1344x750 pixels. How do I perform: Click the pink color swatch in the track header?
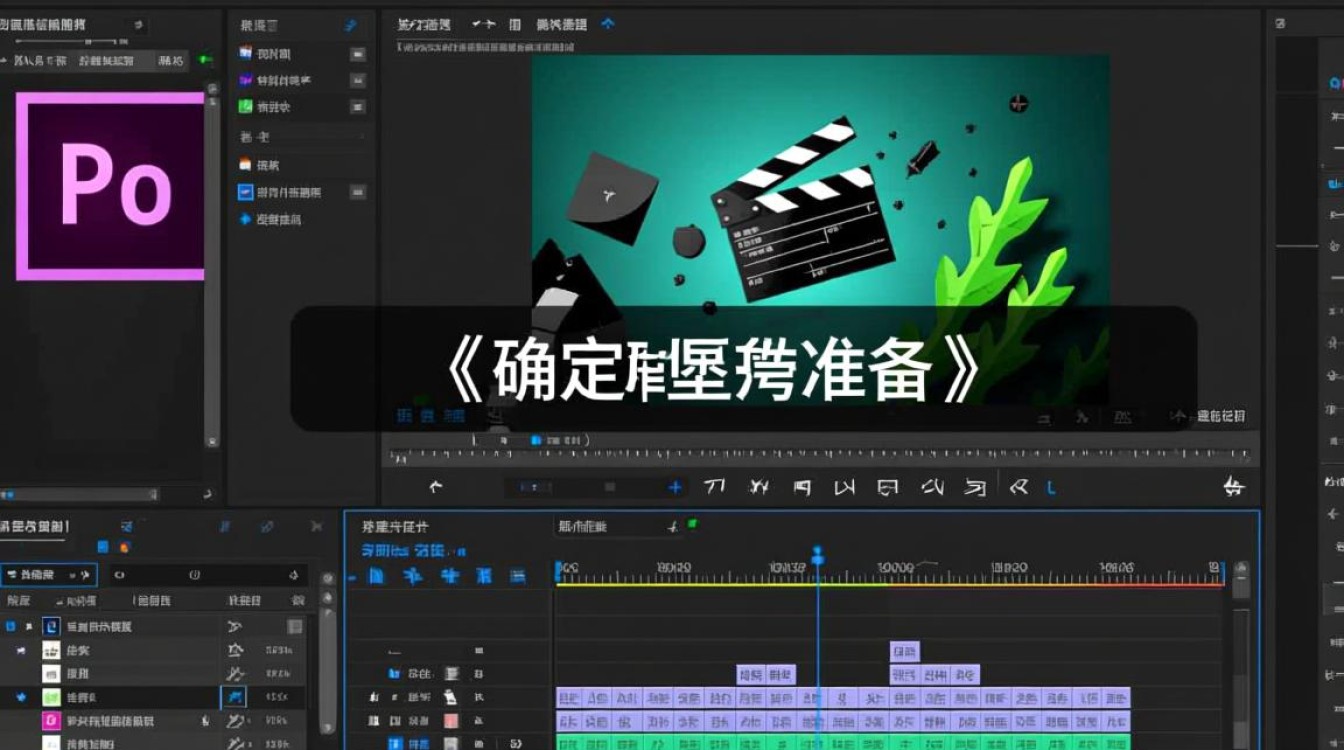coord(451,721)
